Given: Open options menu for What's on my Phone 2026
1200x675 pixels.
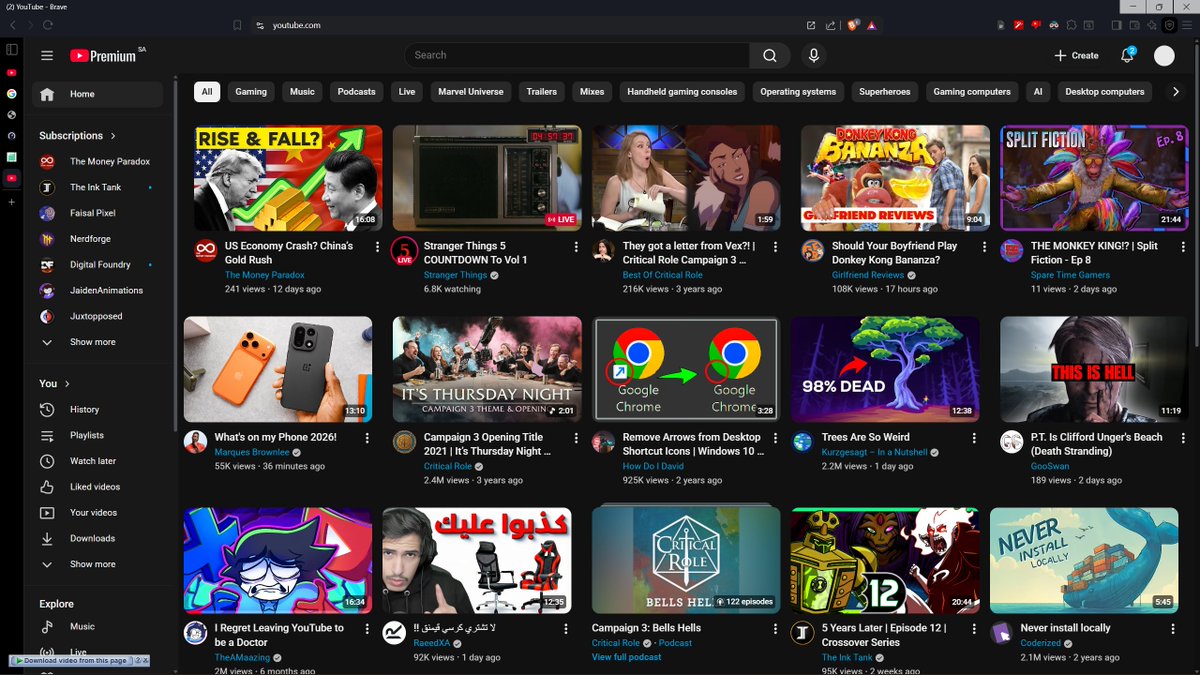Looking at the screenshot, I should tap(367, 438).
